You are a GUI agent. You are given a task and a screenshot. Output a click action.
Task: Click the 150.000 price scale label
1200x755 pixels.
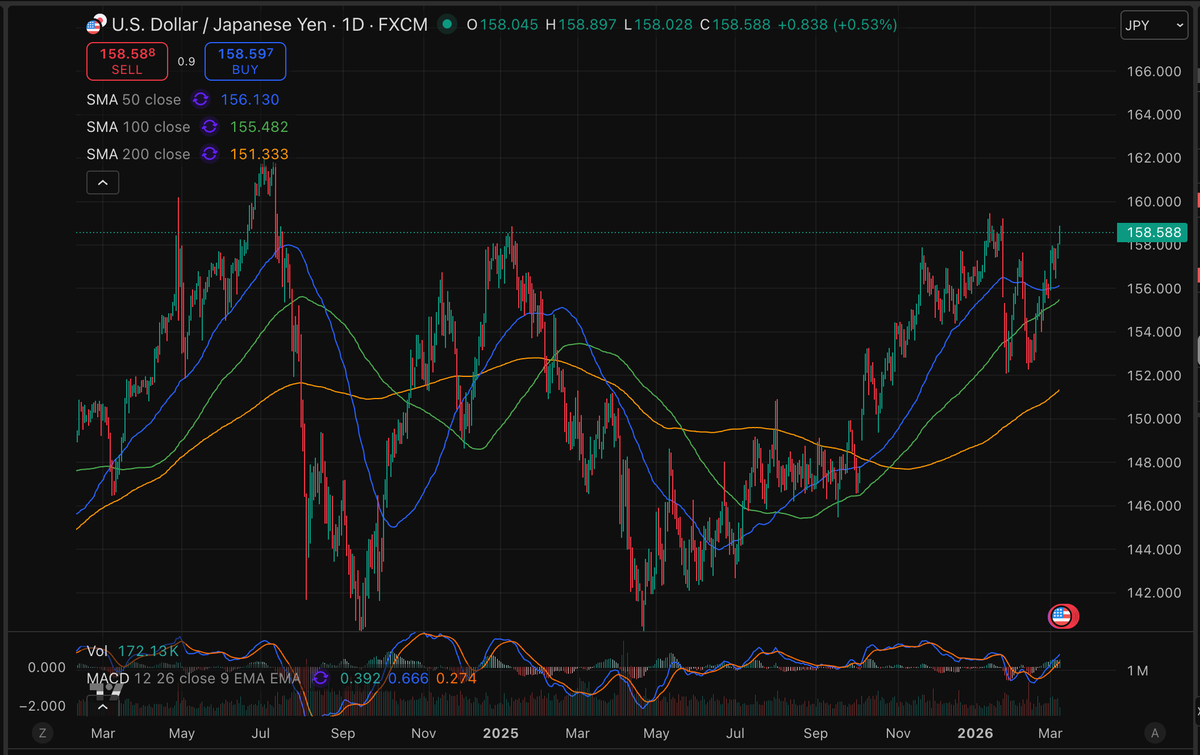click(x=1155, y=418)
